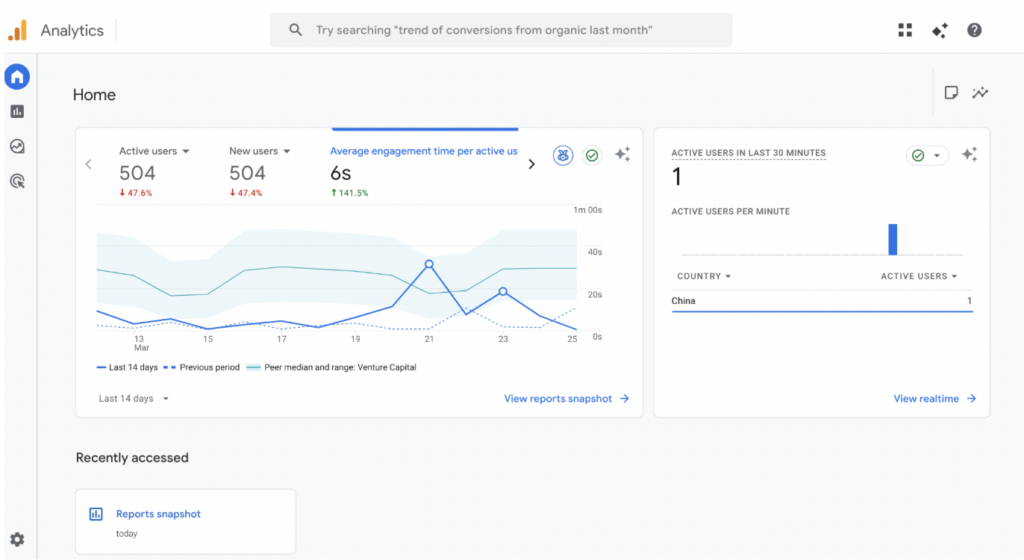Click the China country row
The image size is (1024, 560).
coord(822,301)
